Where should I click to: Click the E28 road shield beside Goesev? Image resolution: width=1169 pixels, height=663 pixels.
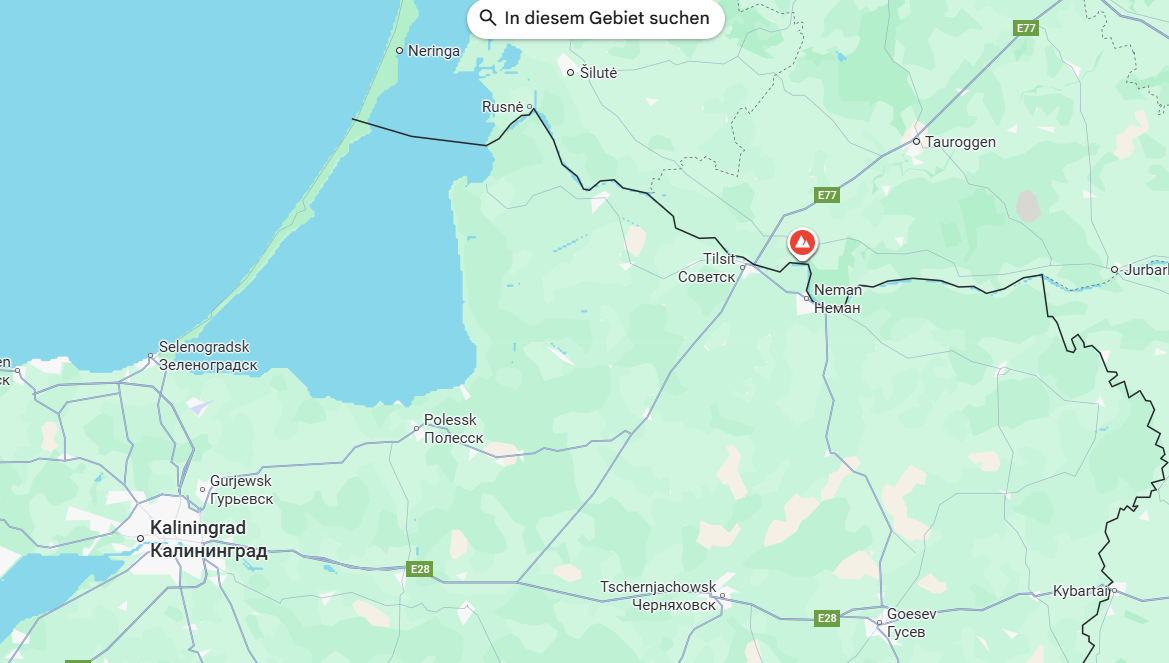coord(827,618)
